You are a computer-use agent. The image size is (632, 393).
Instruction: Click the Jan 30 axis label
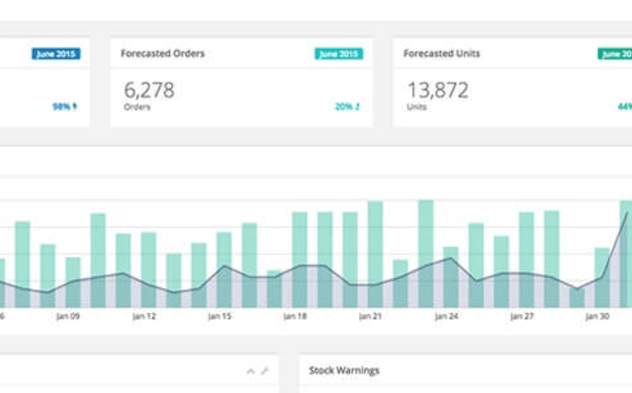[597, 316]
